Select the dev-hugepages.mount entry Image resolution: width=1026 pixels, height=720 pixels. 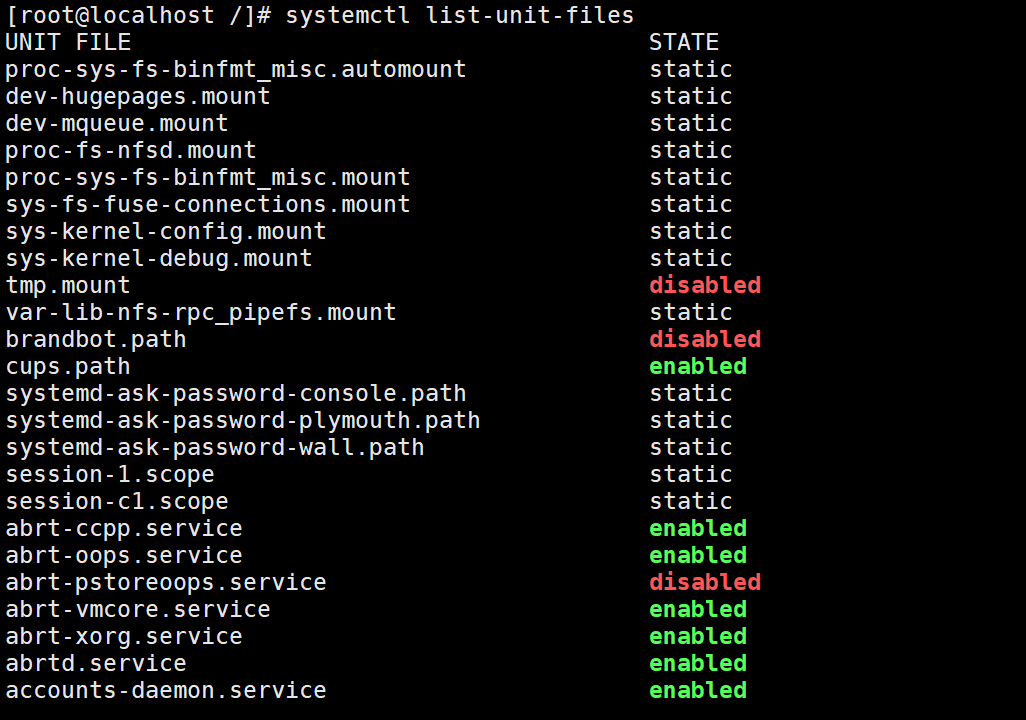click(138, 96)
